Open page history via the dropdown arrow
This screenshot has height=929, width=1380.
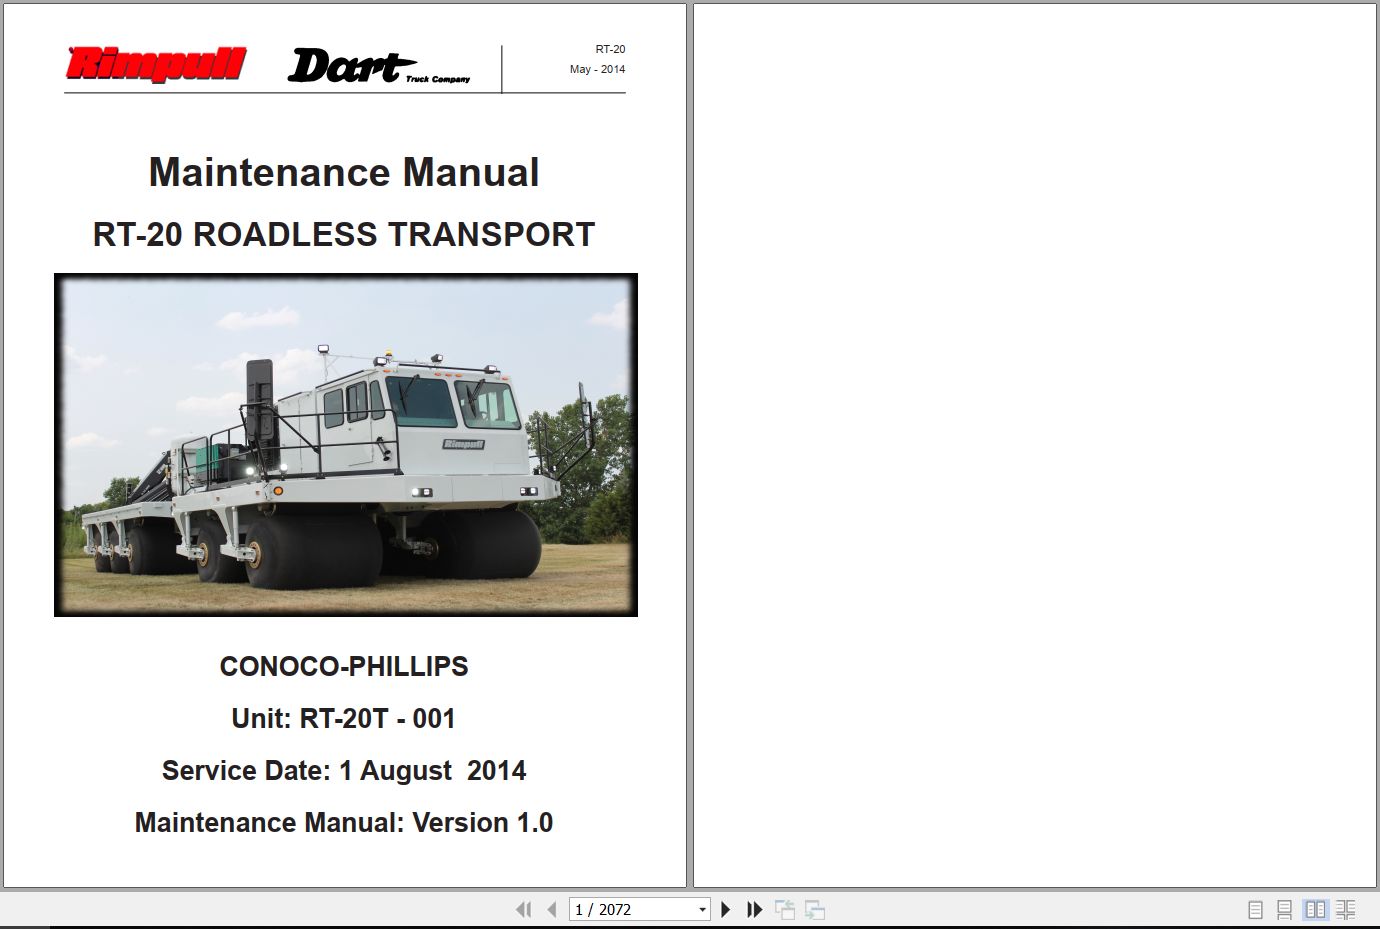[702, 909]
